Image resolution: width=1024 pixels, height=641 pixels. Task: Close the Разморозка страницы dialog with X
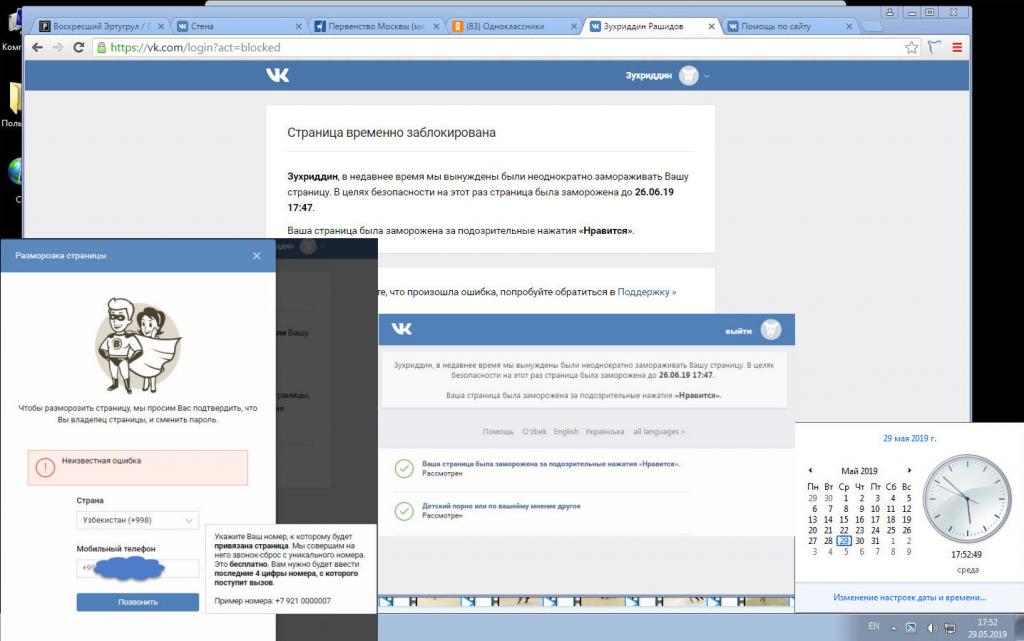[257, 256]
